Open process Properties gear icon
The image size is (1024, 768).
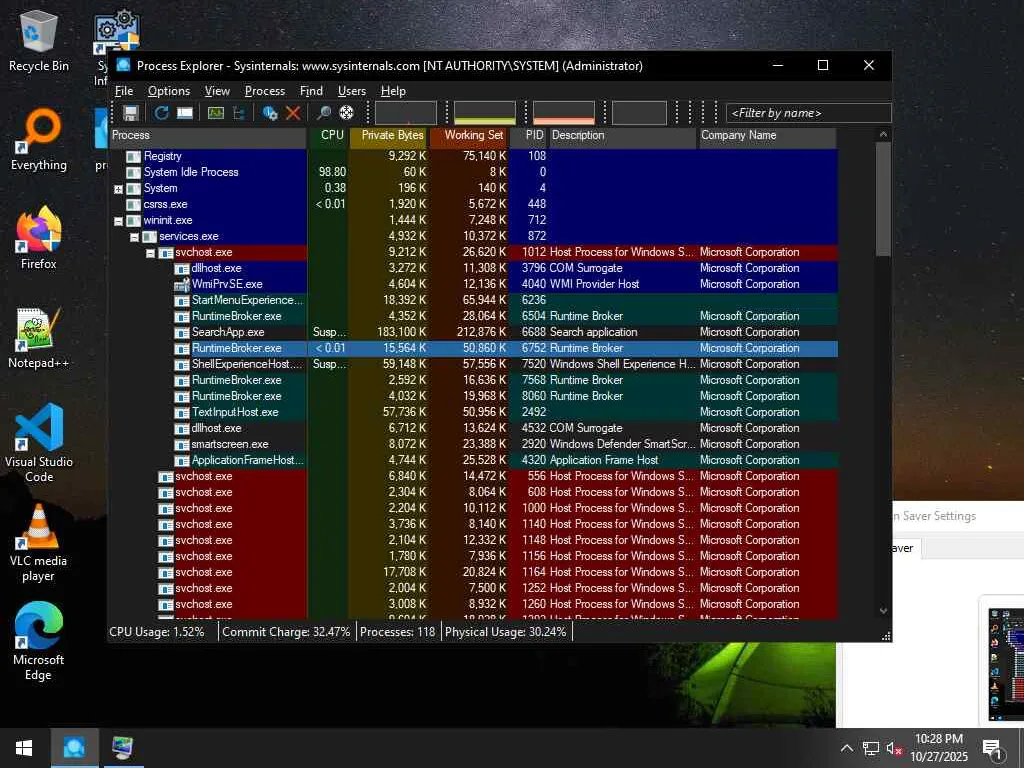tap(270, 113)
